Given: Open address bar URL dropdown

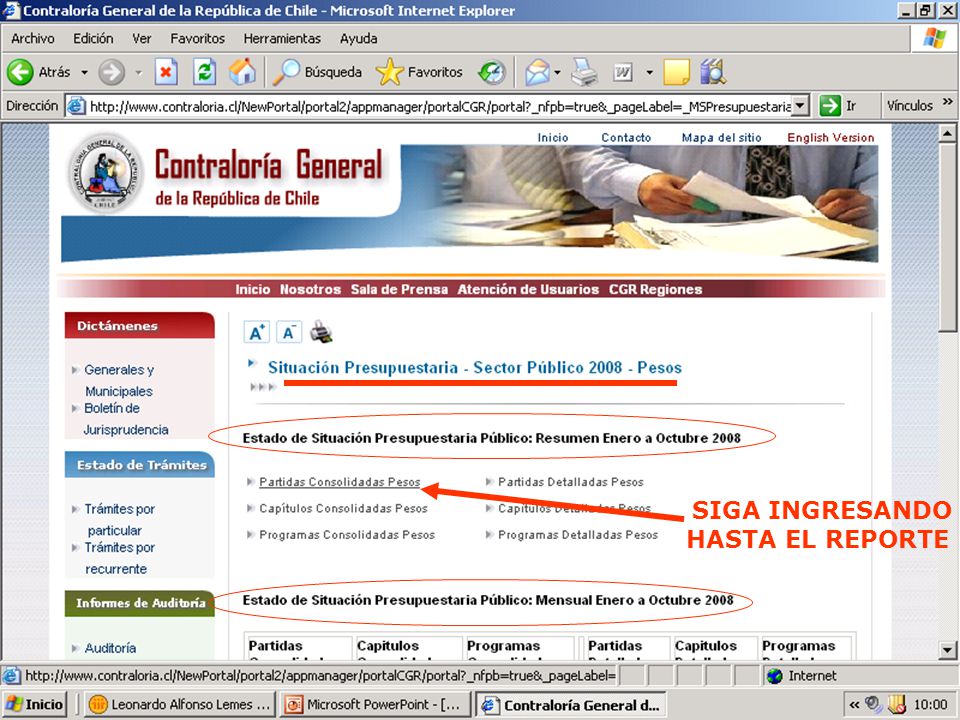Looking at the screenshot, I should coord(800,106).
